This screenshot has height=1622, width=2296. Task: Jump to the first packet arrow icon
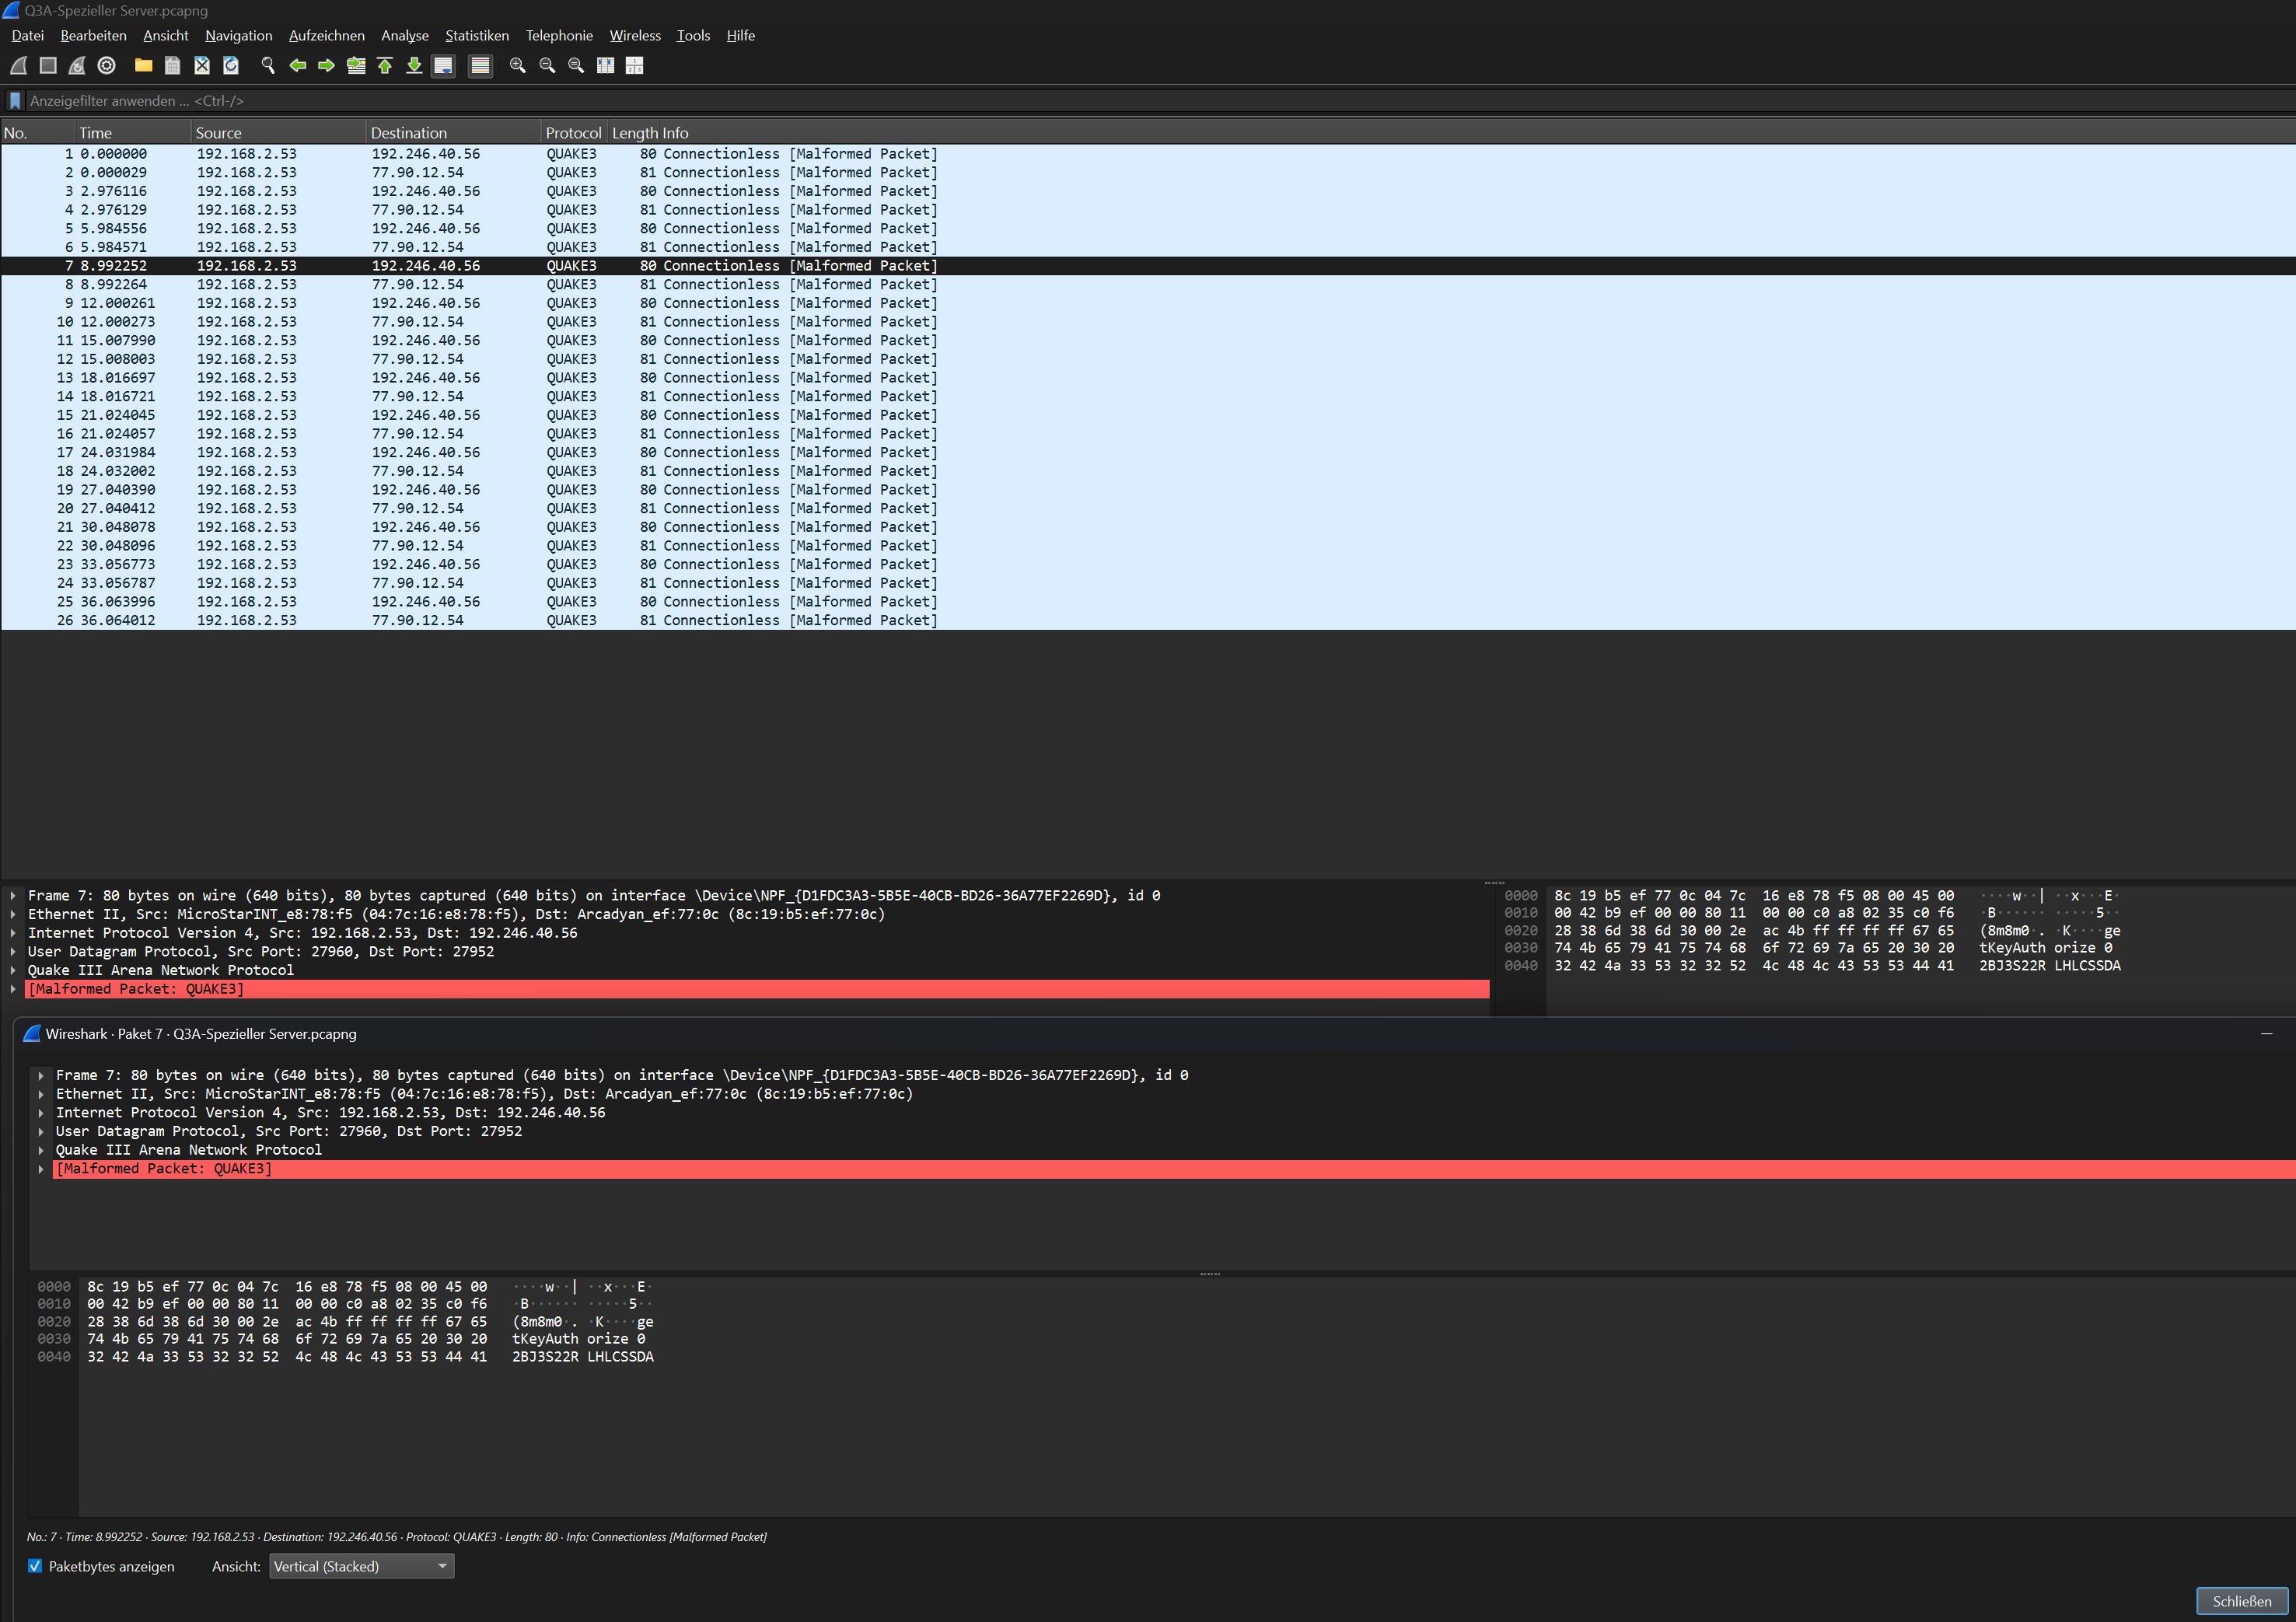click(385, 65)
